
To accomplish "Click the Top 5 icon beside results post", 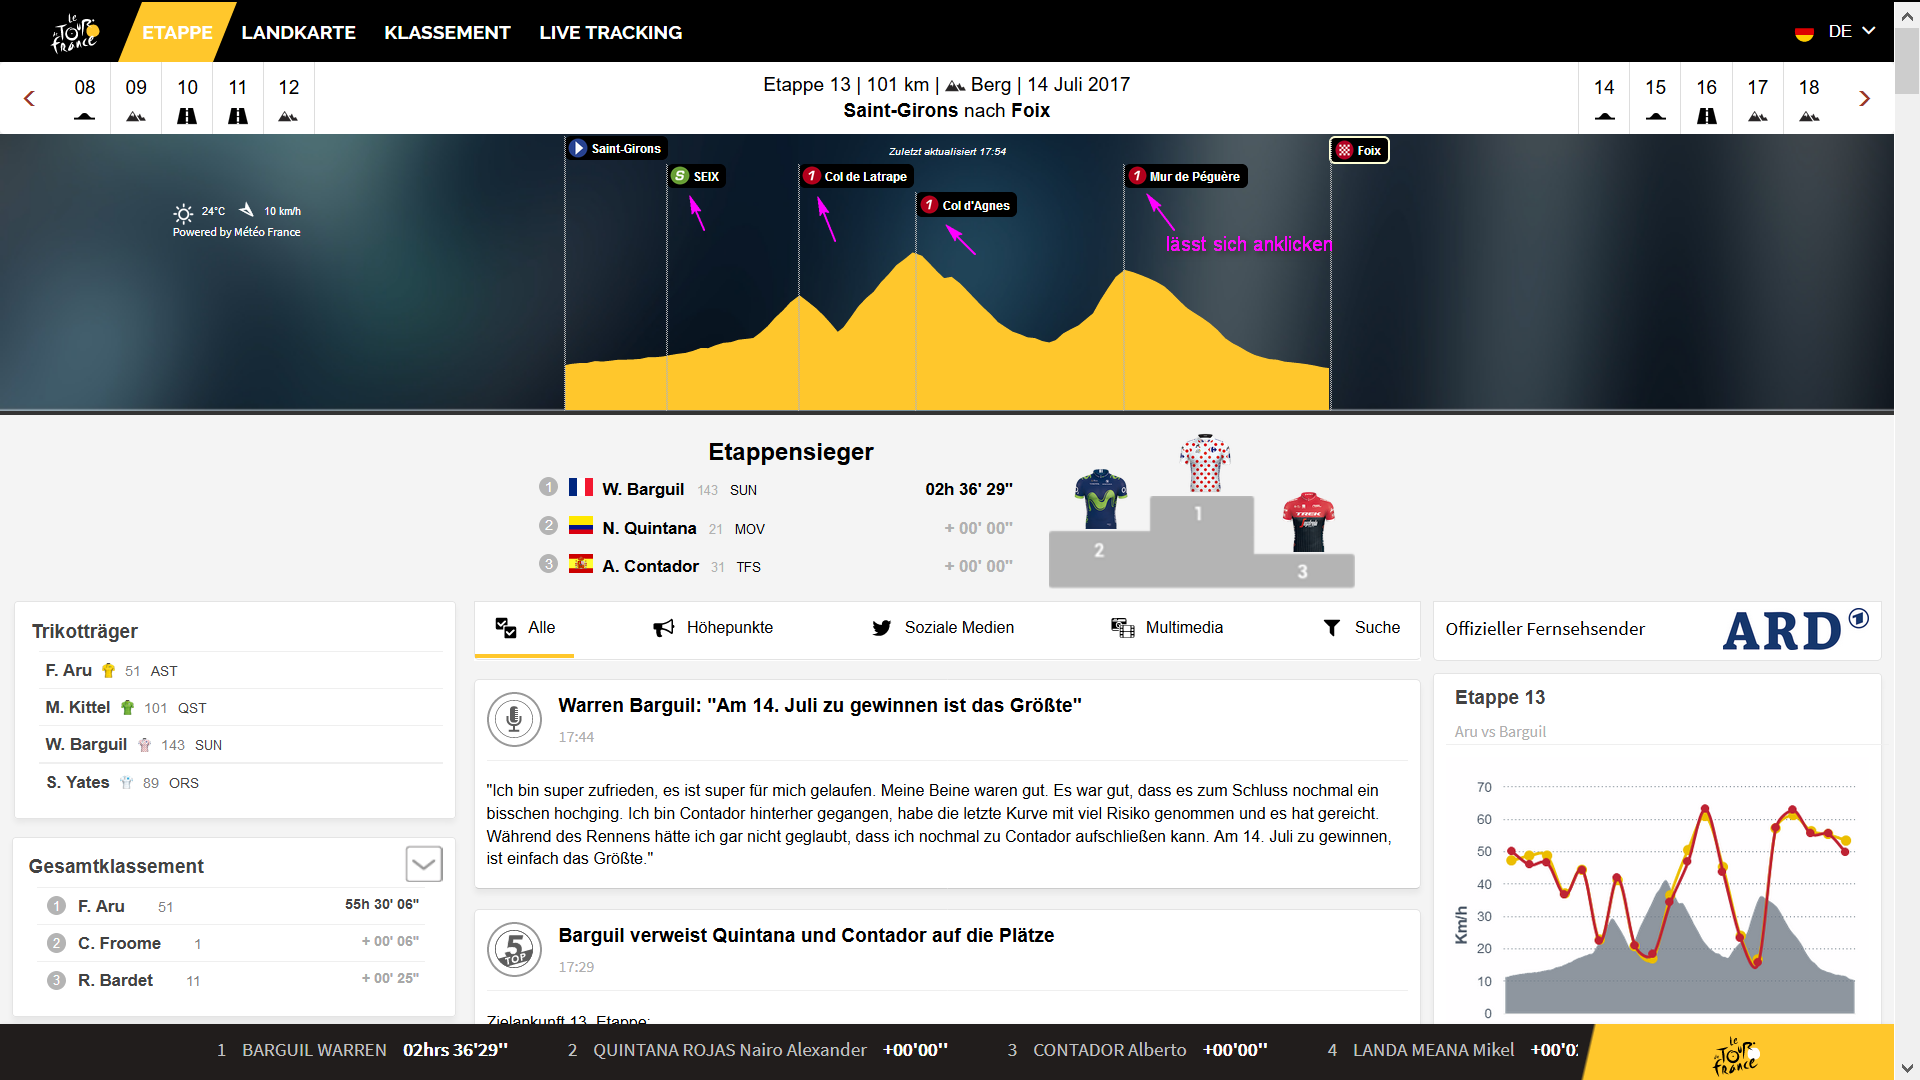I will pos(514,949).
